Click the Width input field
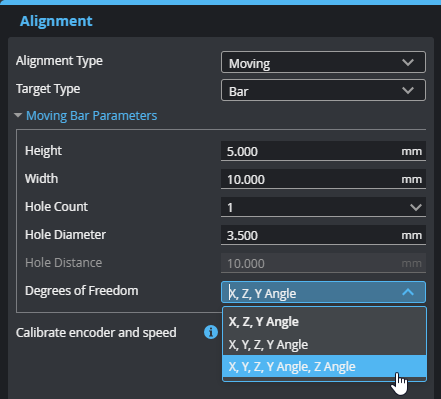441x399 pixels. 323,179
